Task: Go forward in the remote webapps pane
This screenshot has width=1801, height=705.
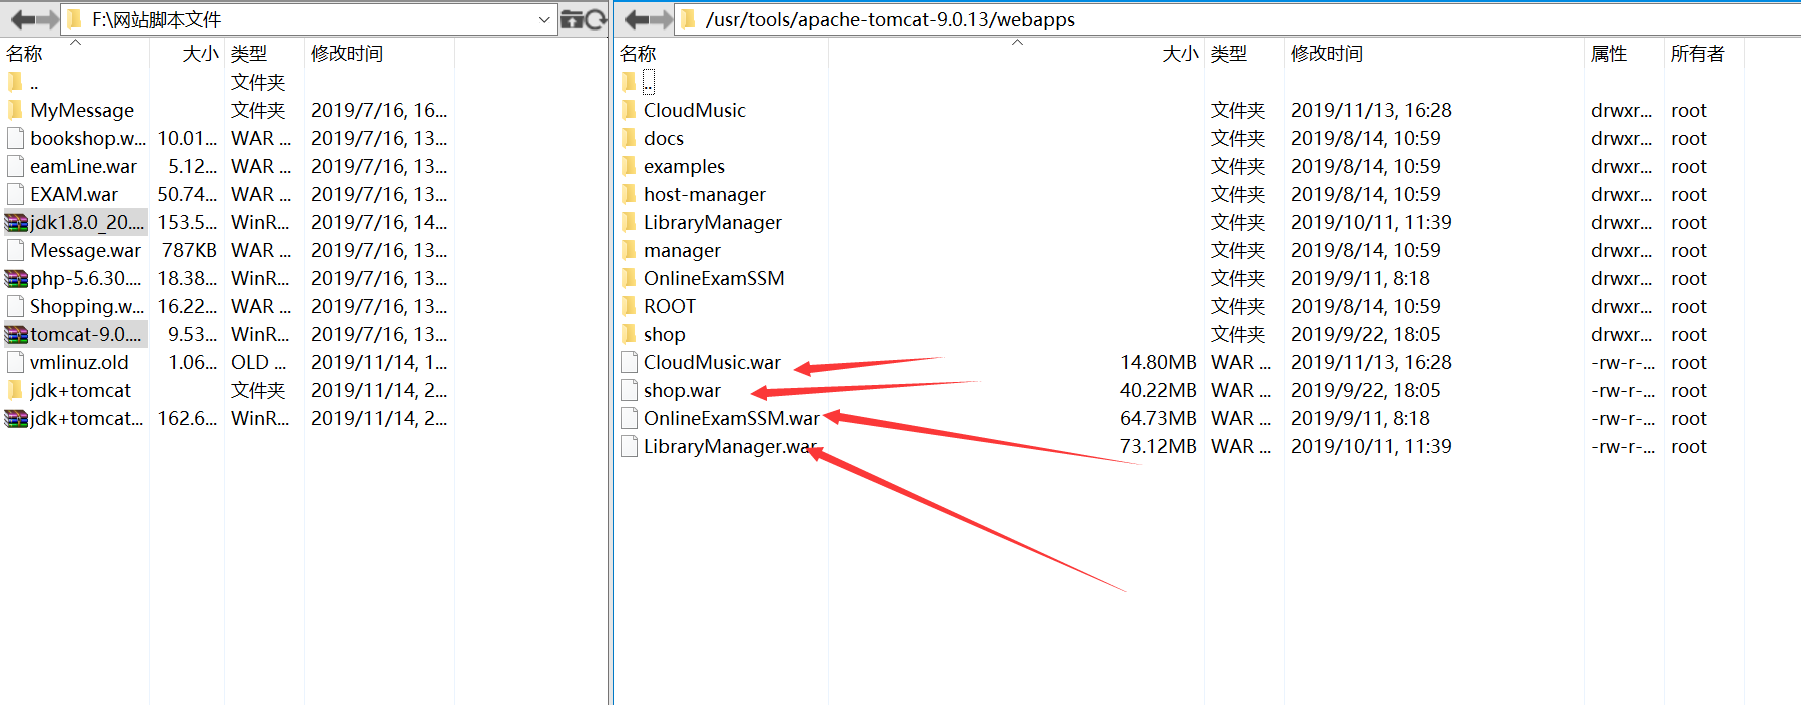Action: [x=661, y=19]
